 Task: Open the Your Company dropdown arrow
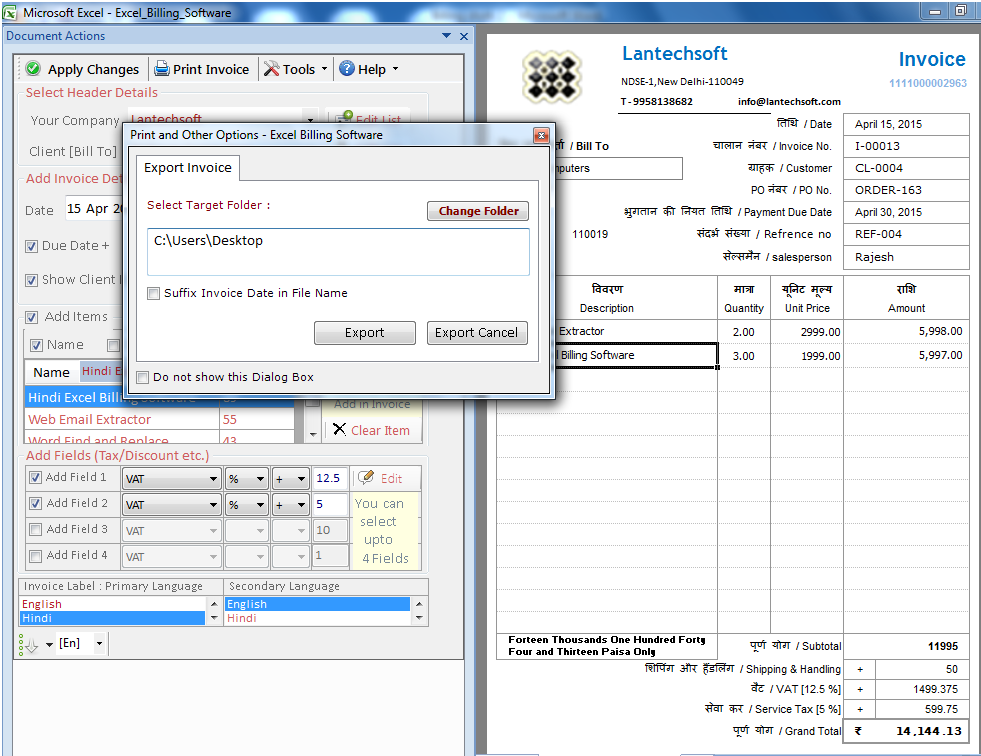(310, 117)
